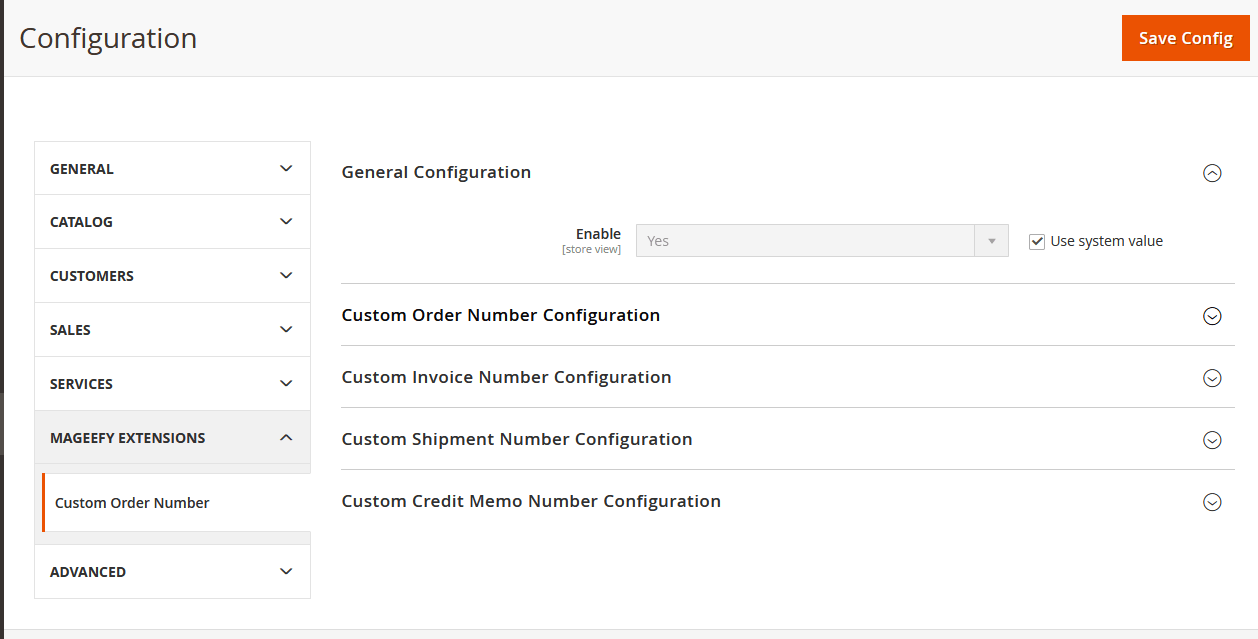
Task: Expand the CUSTOMERS sidebar section
Action: pyautogui.click(x=92, y=276)
